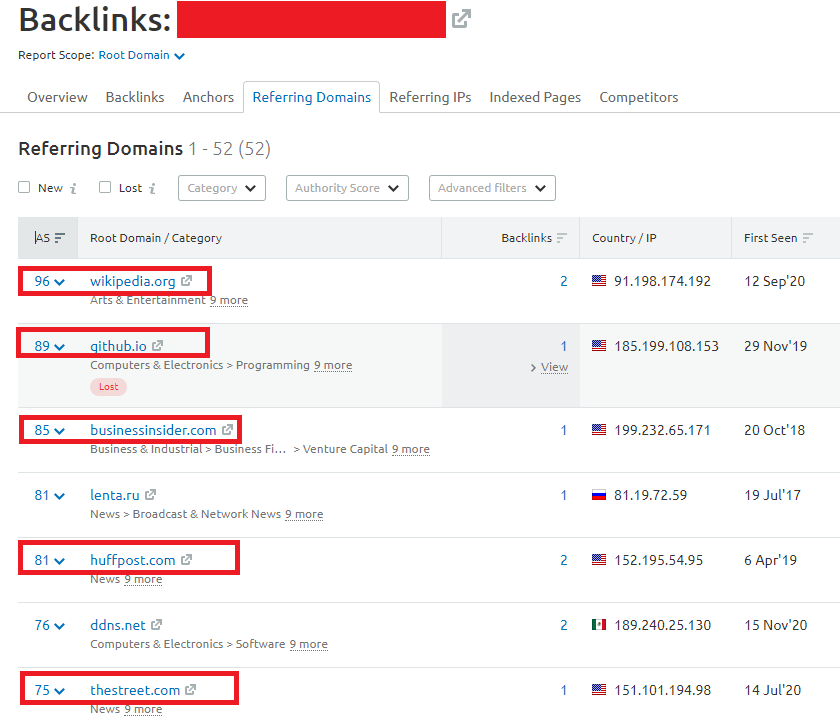Switch to the Overview tab
The height and width of the screenshot is (716, 840).
click(57, 97)
